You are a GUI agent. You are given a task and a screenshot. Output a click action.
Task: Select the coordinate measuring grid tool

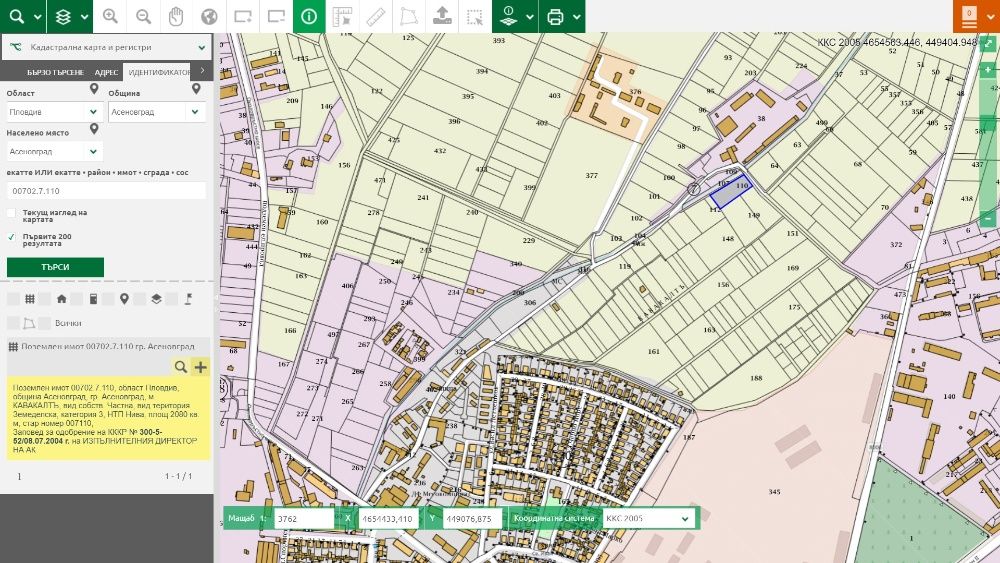342,17
